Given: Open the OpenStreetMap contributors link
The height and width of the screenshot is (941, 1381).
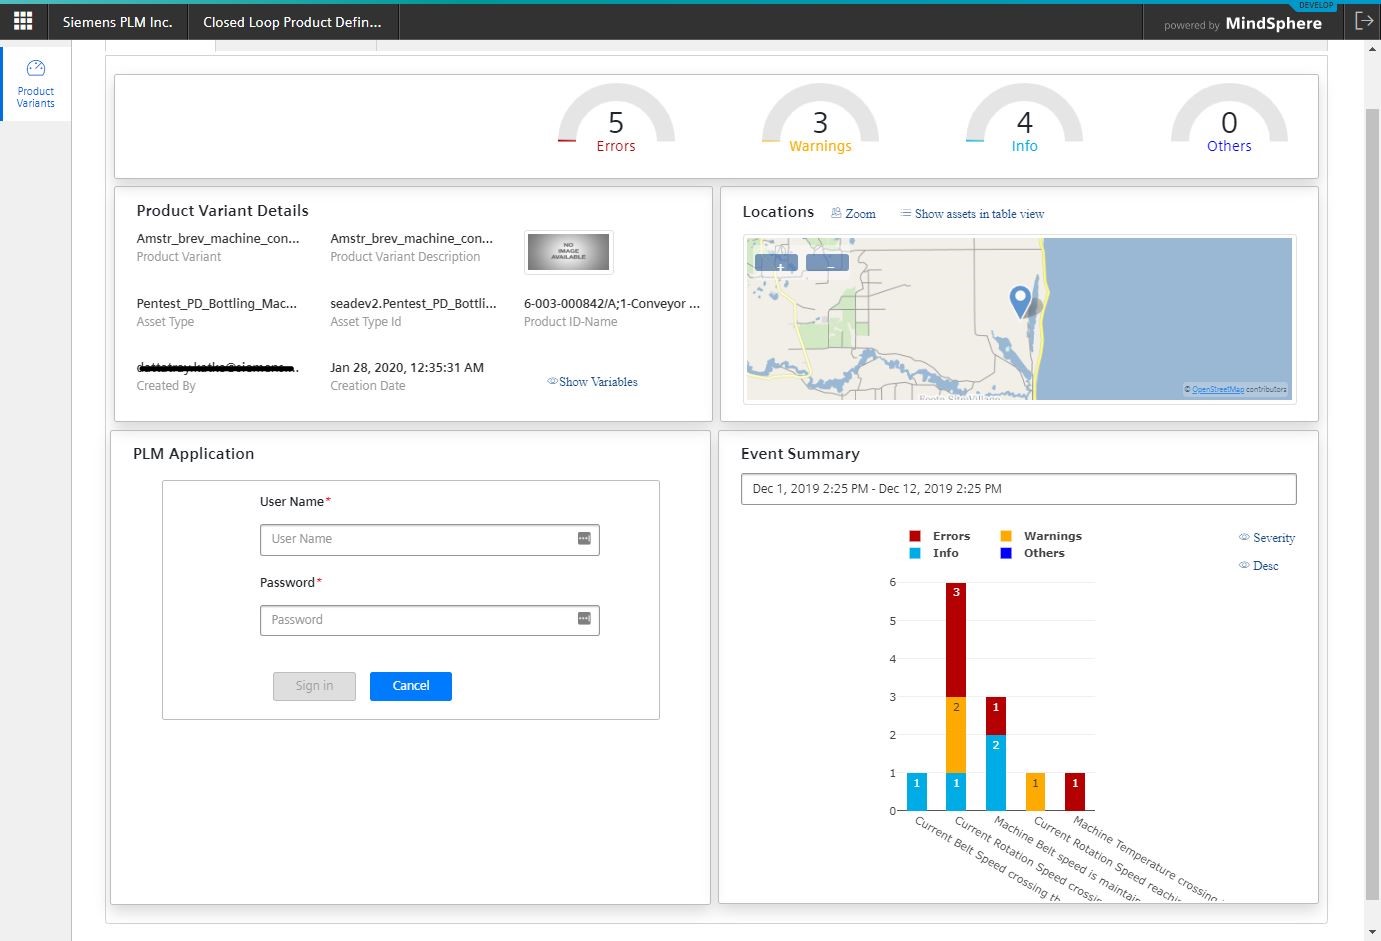Looking at the screenshot, I should (1218, 389).
